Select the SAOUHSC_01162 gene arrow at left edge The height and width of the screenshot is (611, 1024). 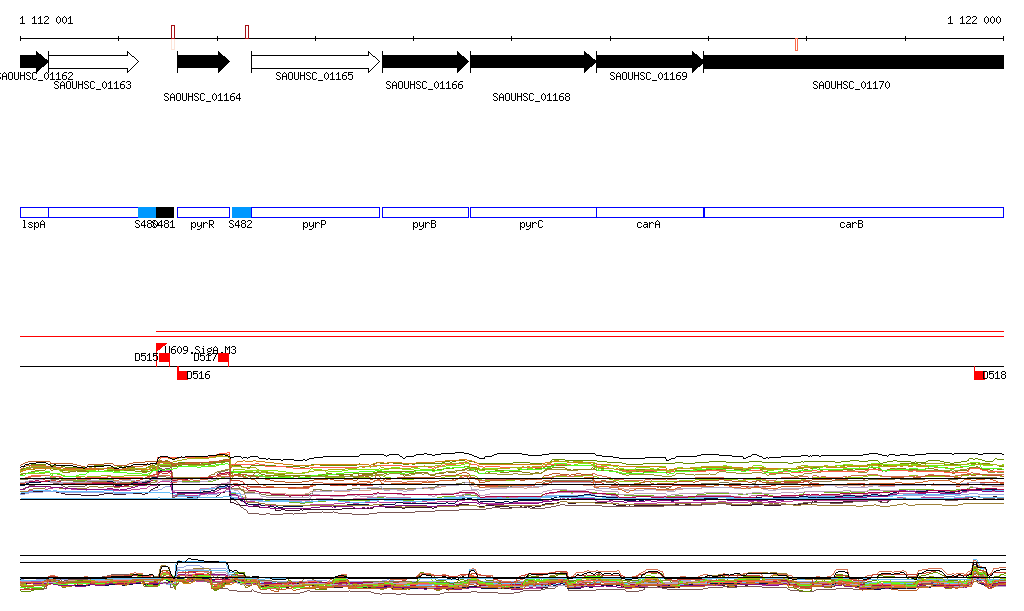[x=33, y=62]
